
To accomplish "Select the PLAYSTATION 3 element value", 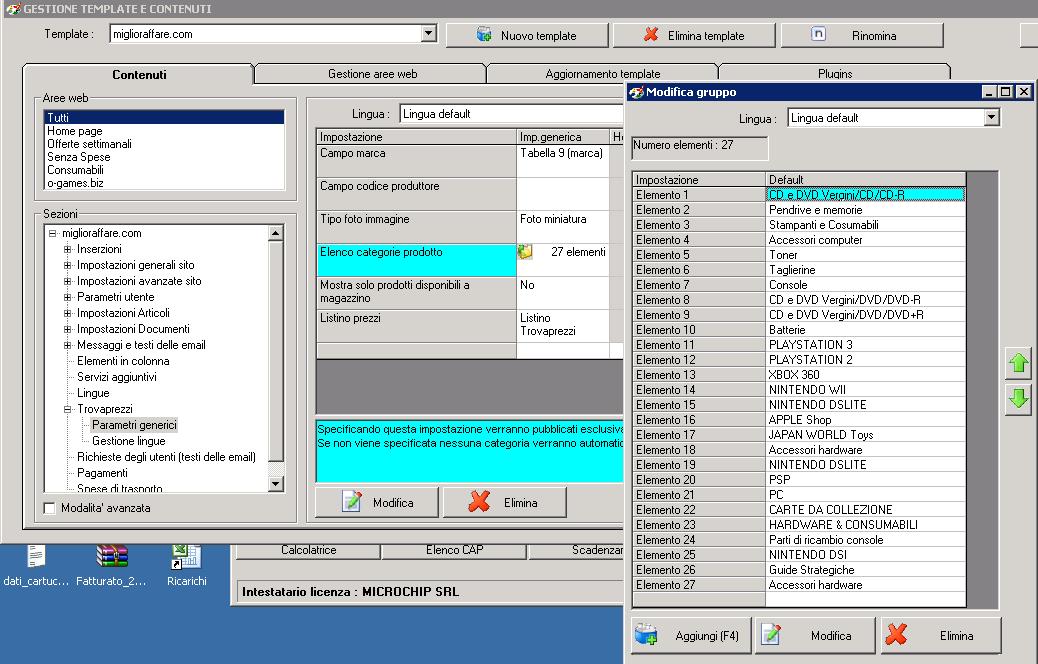I will pyautogui.click(x=865, y=345).
